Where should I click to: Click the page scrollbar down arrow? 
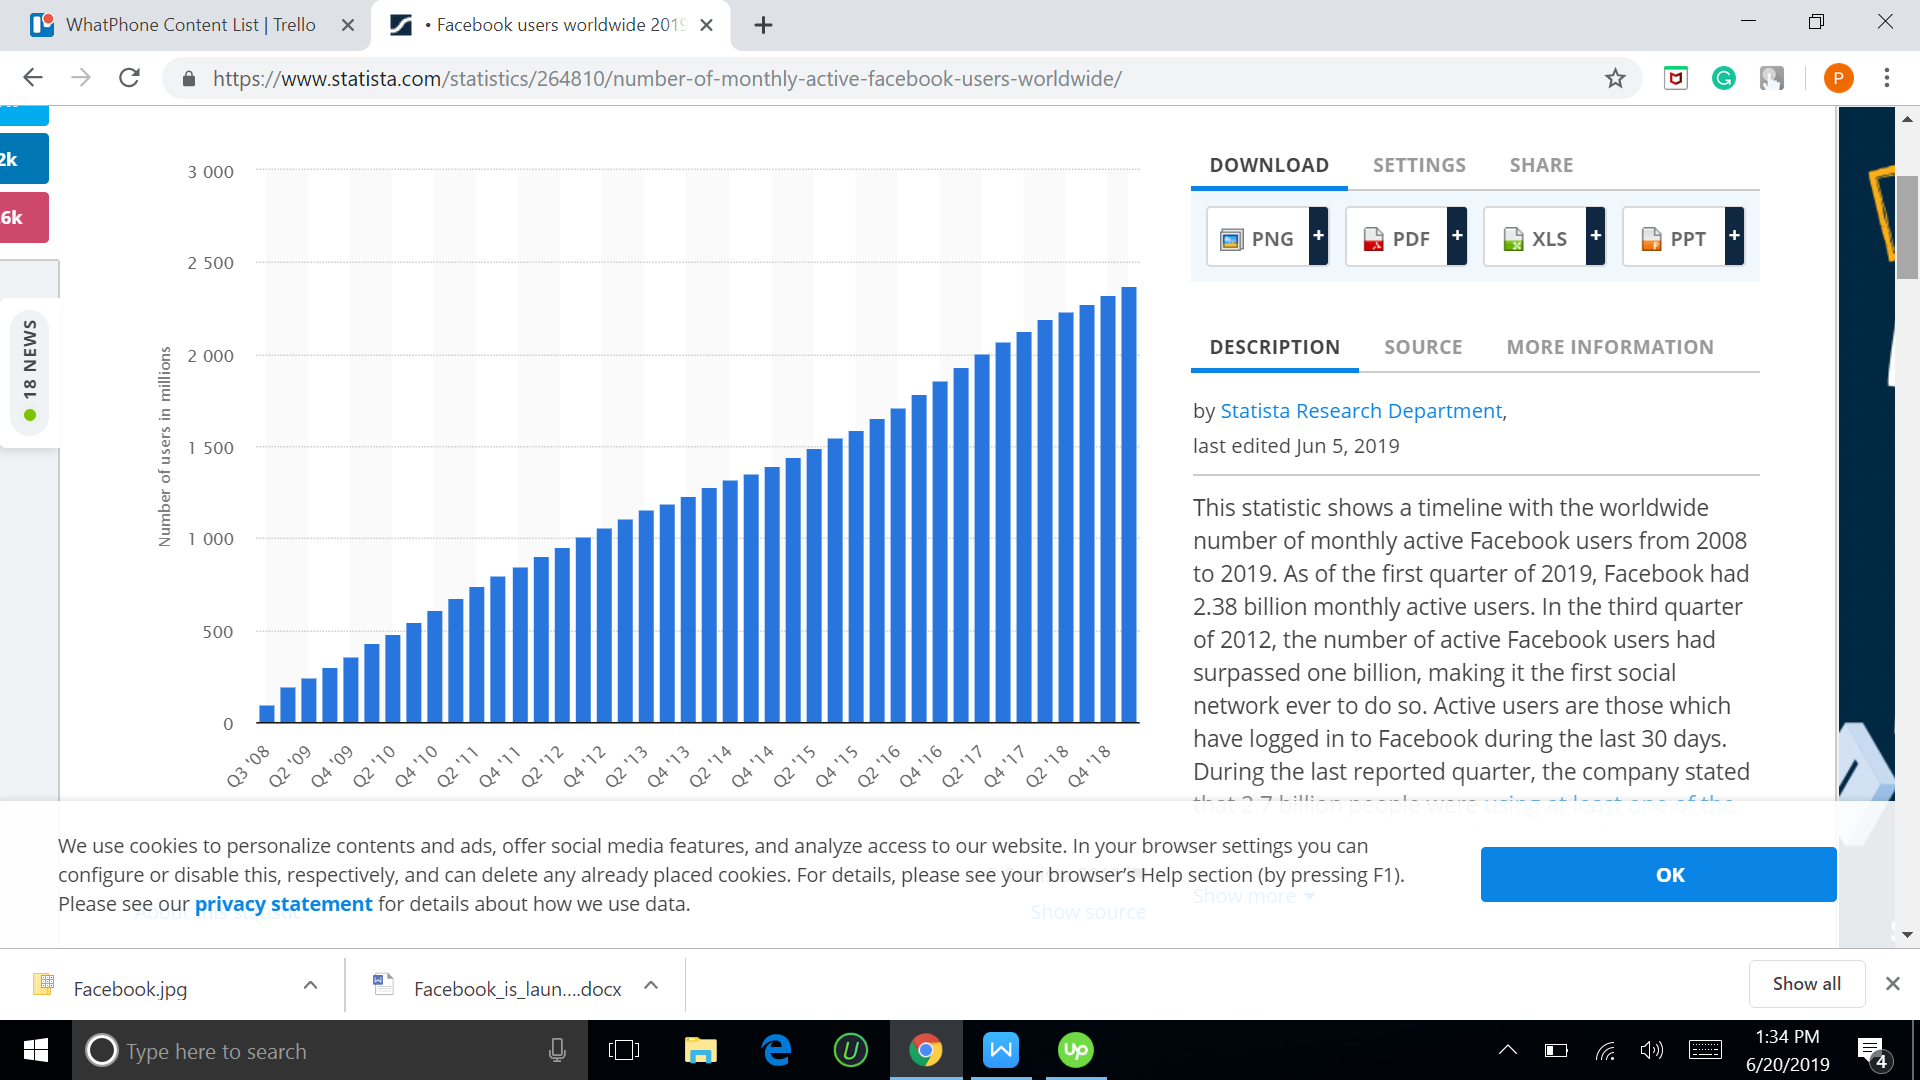click(x=1907, y=935)
